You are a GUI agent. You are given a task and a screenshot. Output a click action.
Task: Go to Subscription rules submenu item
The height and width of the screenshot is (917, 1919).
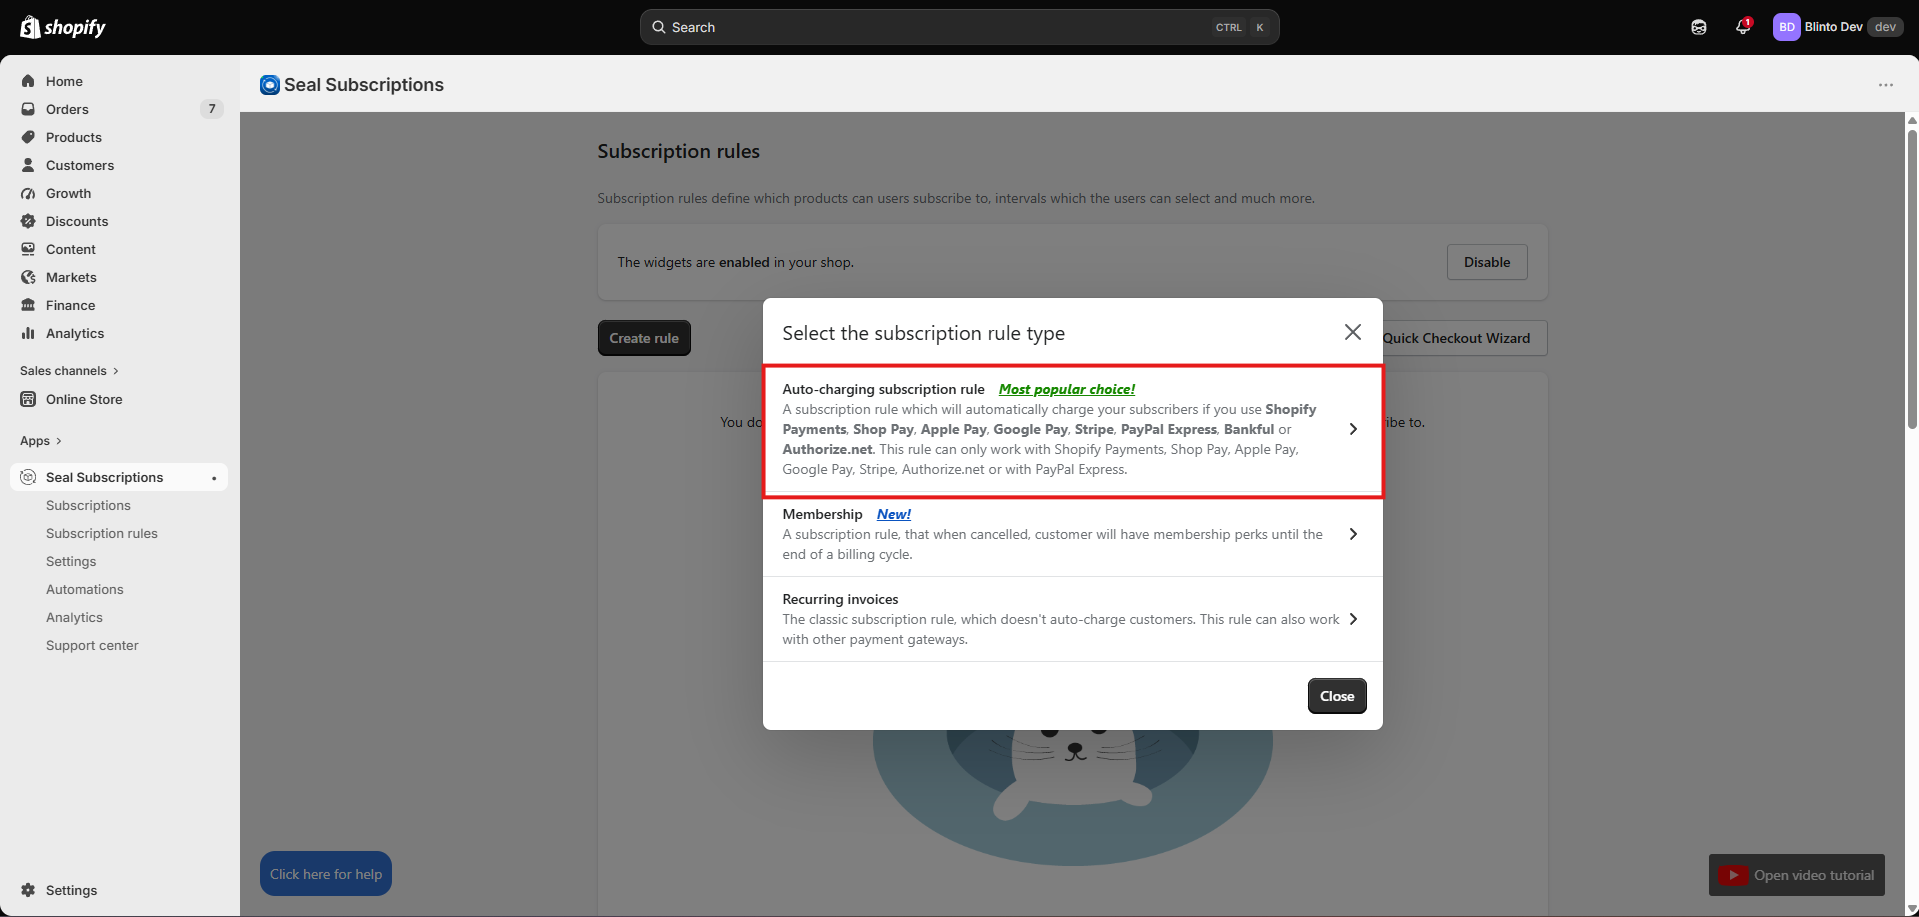(102, 533)
